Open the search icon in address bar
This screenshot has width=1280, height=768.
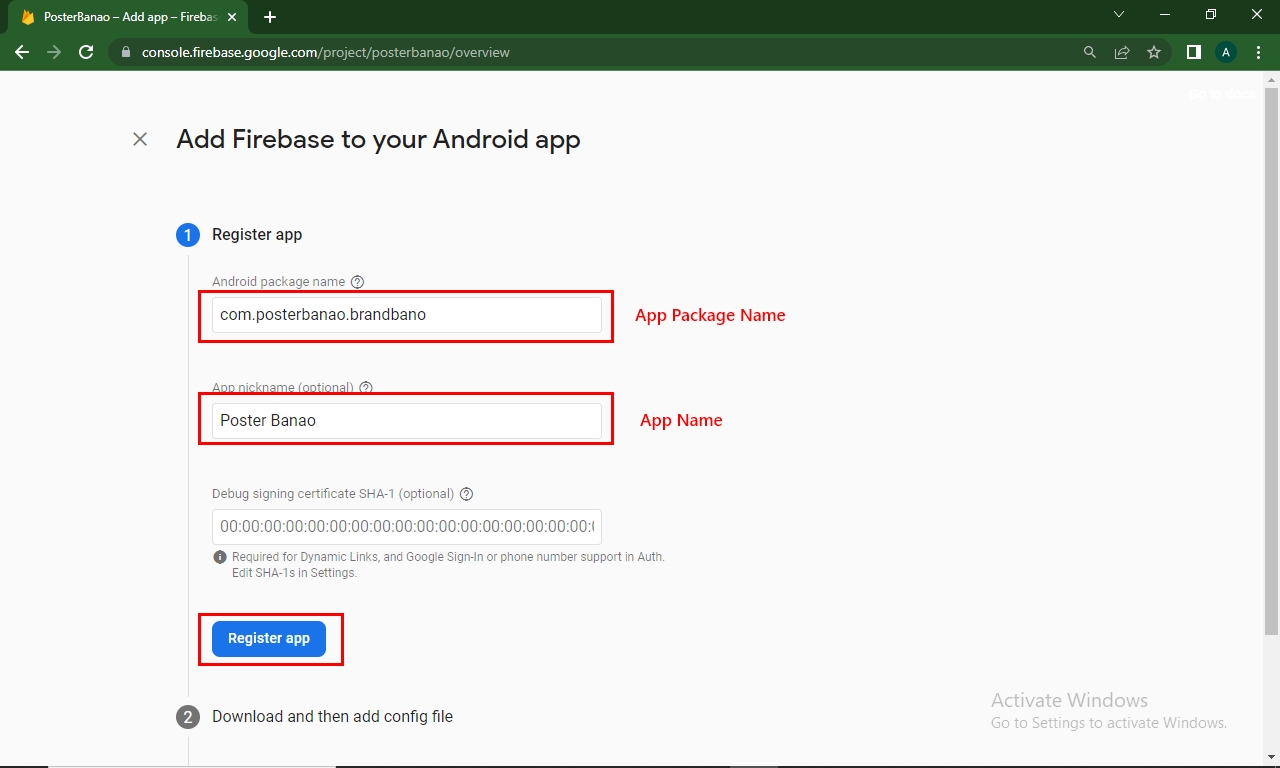(1090, 52)
